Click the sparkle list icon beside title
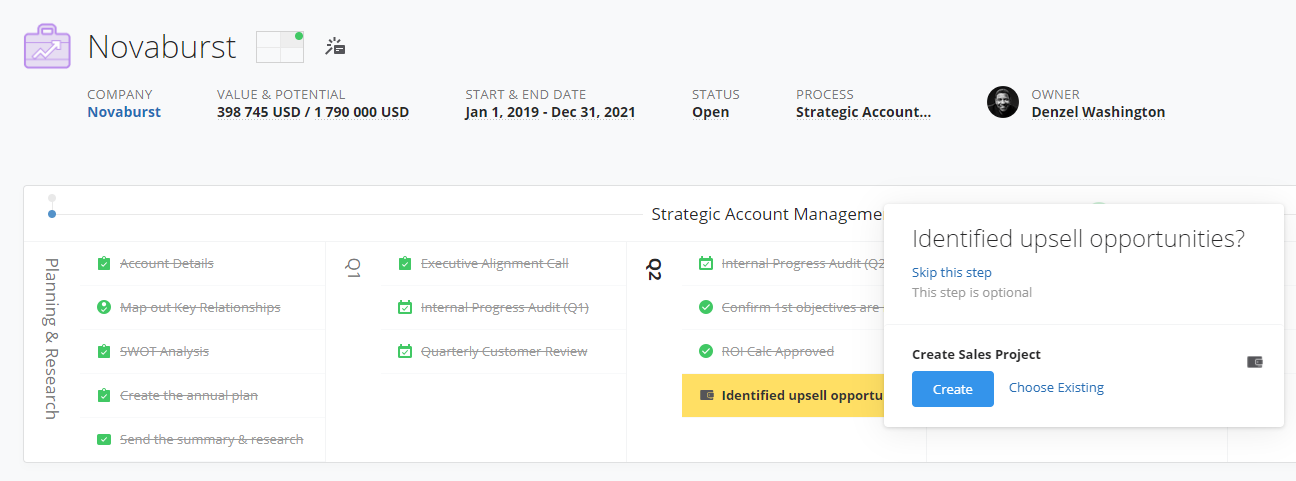This screenshot has width=1296, height=481. (x=336, y=46)
